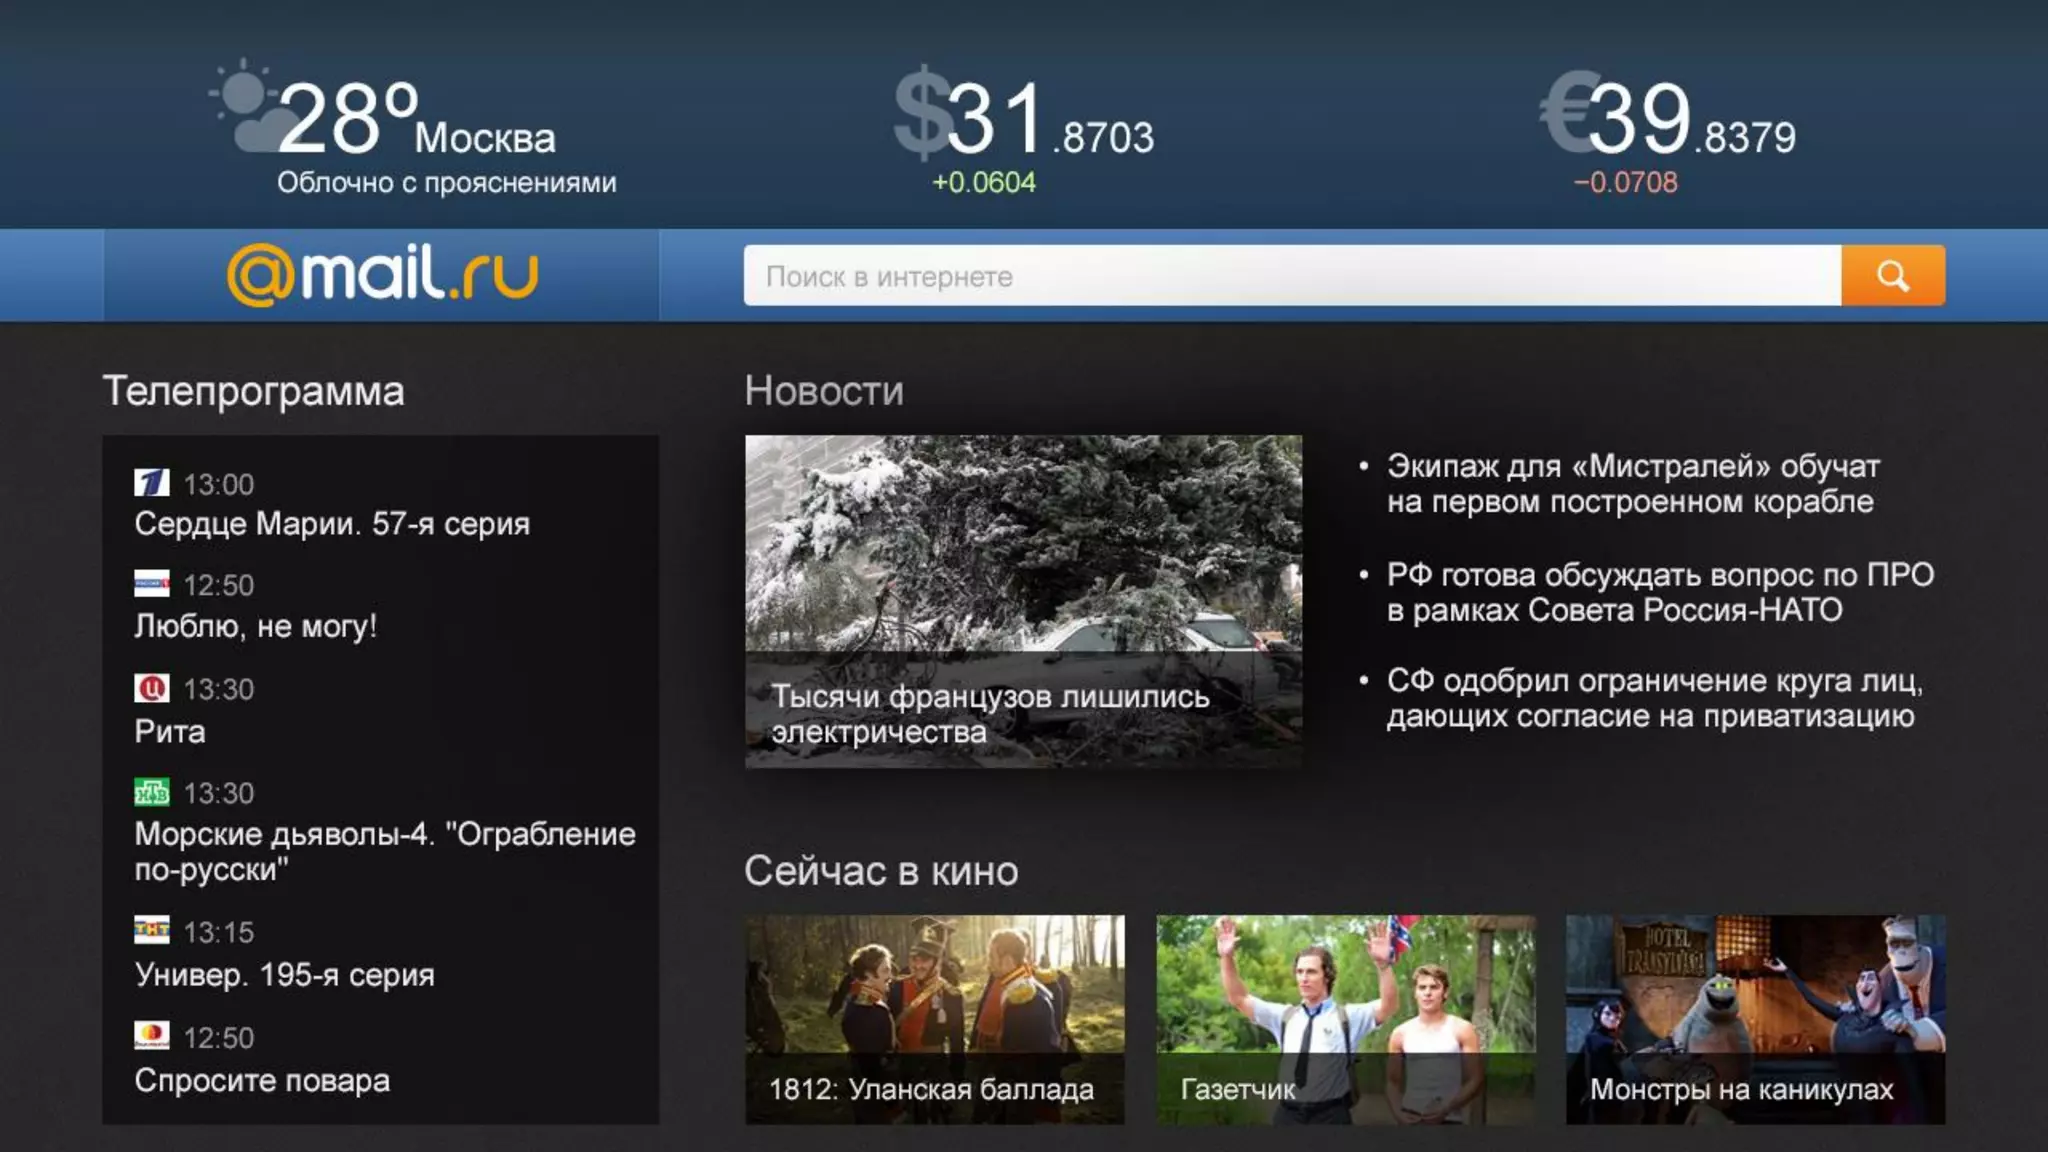Screen dimensions: 2048x1152
Task: Click the Rossiya 1 channel logo
Action: coord(152,584)
